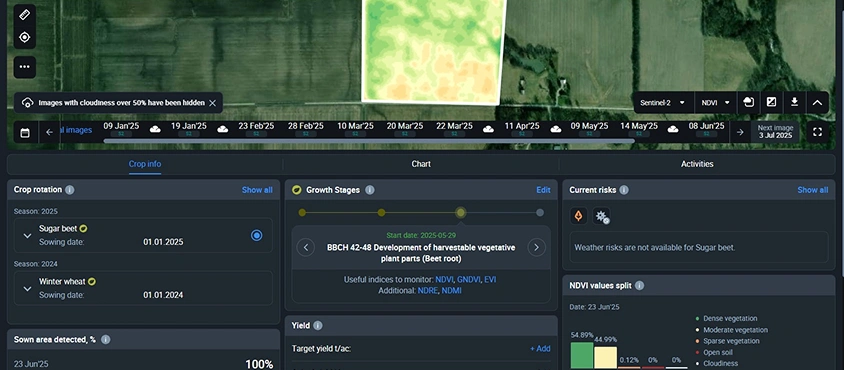Open the calendar date picker

[x=25, y=132]
